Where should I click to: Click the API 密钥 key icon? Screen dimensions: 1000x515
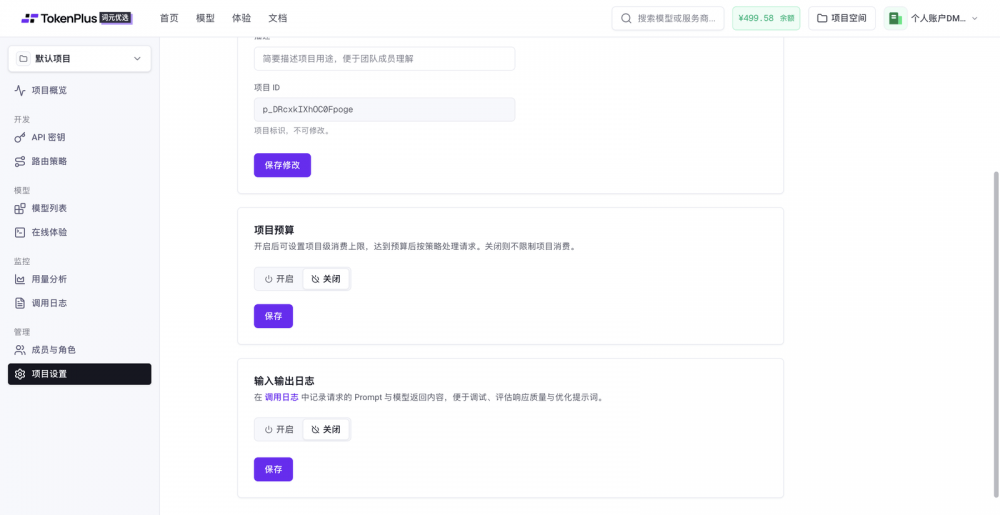[x=20, y=138]
